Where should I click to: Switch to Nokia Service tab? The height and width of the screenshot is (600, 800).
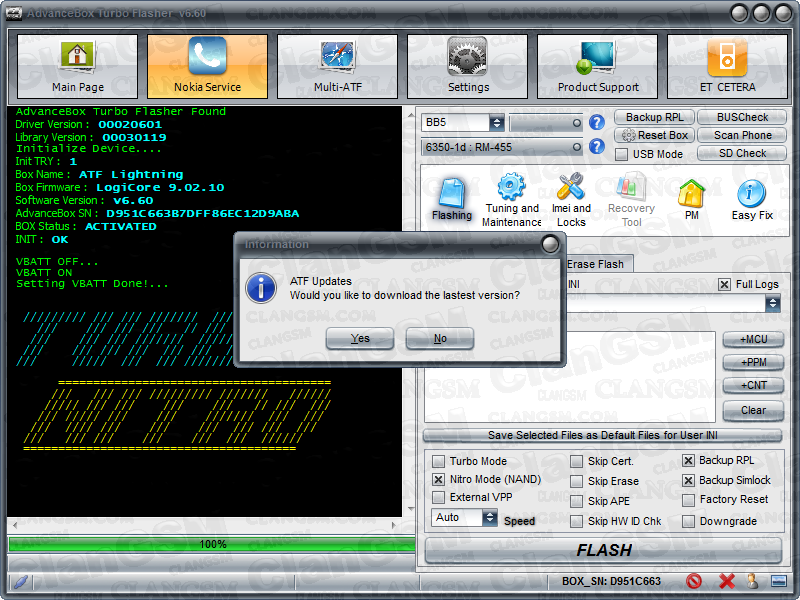click(x=207, y=66)
